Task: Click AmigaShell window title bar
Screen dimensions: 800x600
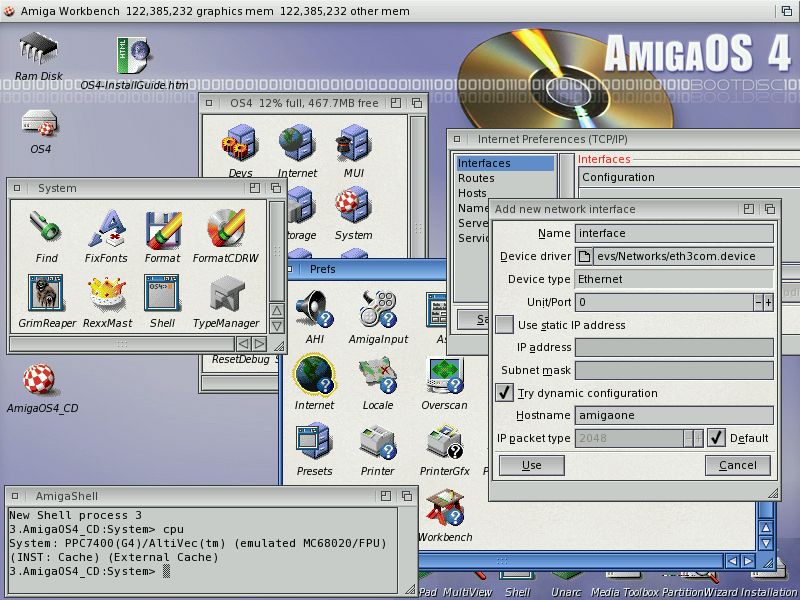Action: point(204,496)
